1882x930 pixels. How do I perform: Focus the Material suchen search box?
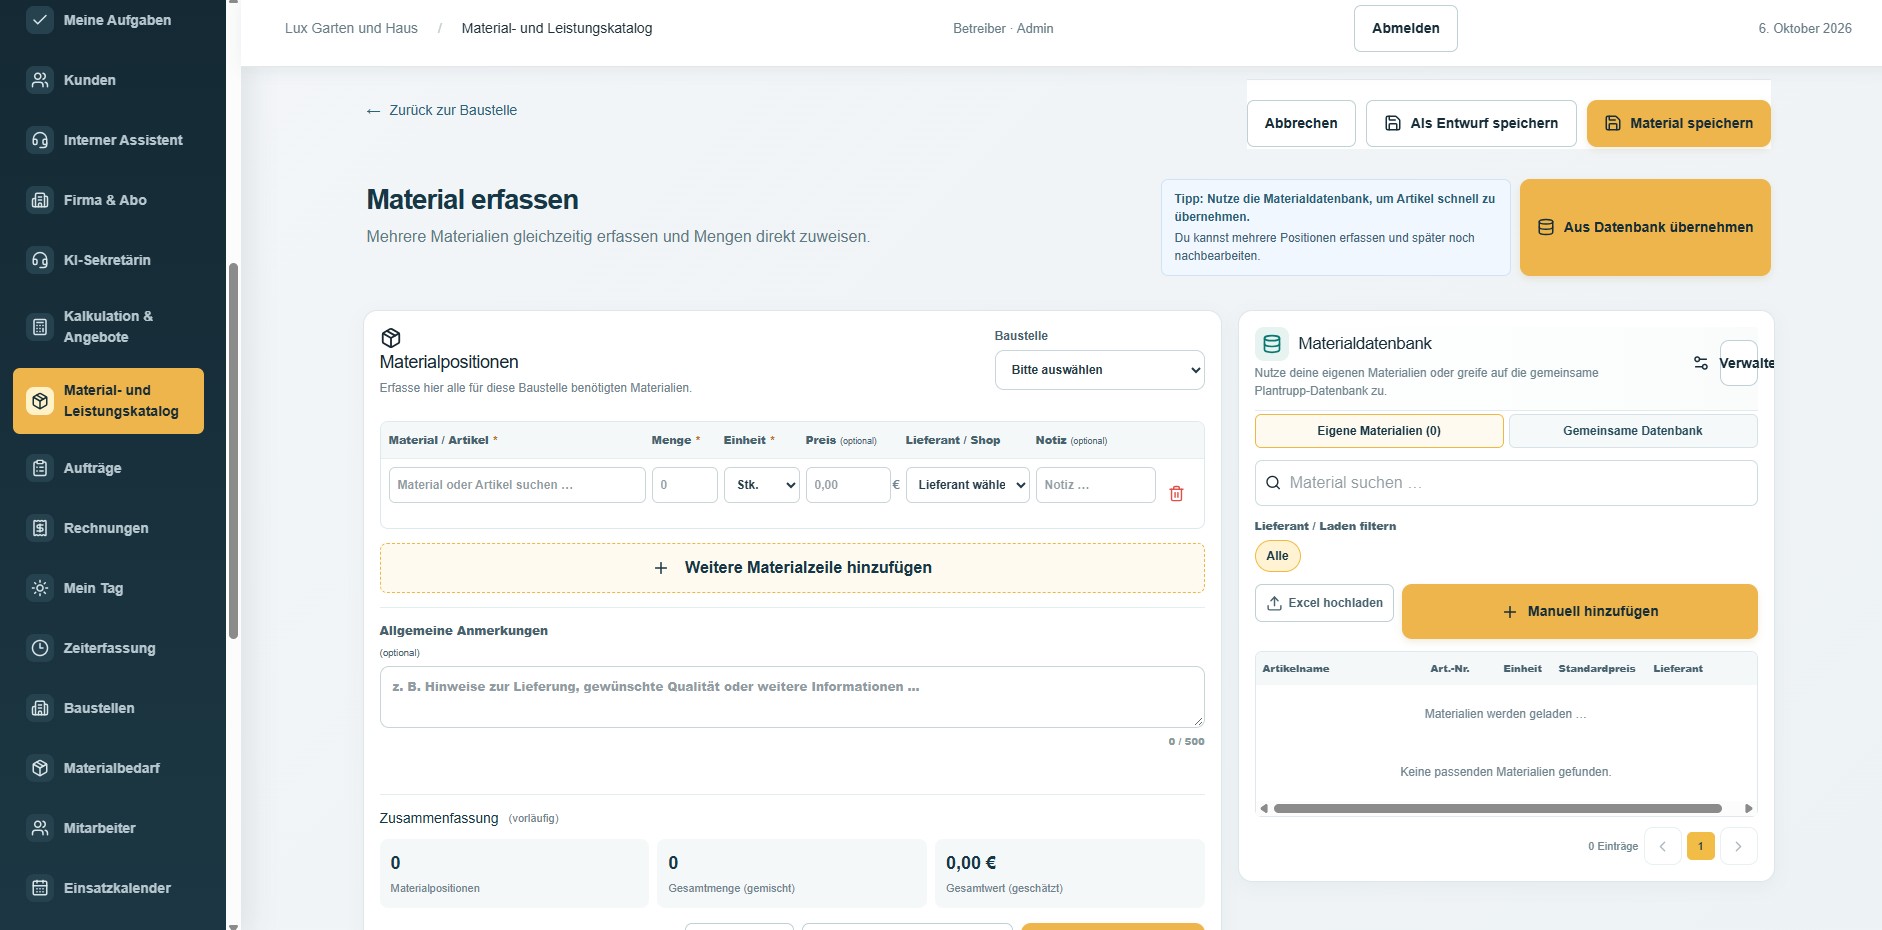1505,483
